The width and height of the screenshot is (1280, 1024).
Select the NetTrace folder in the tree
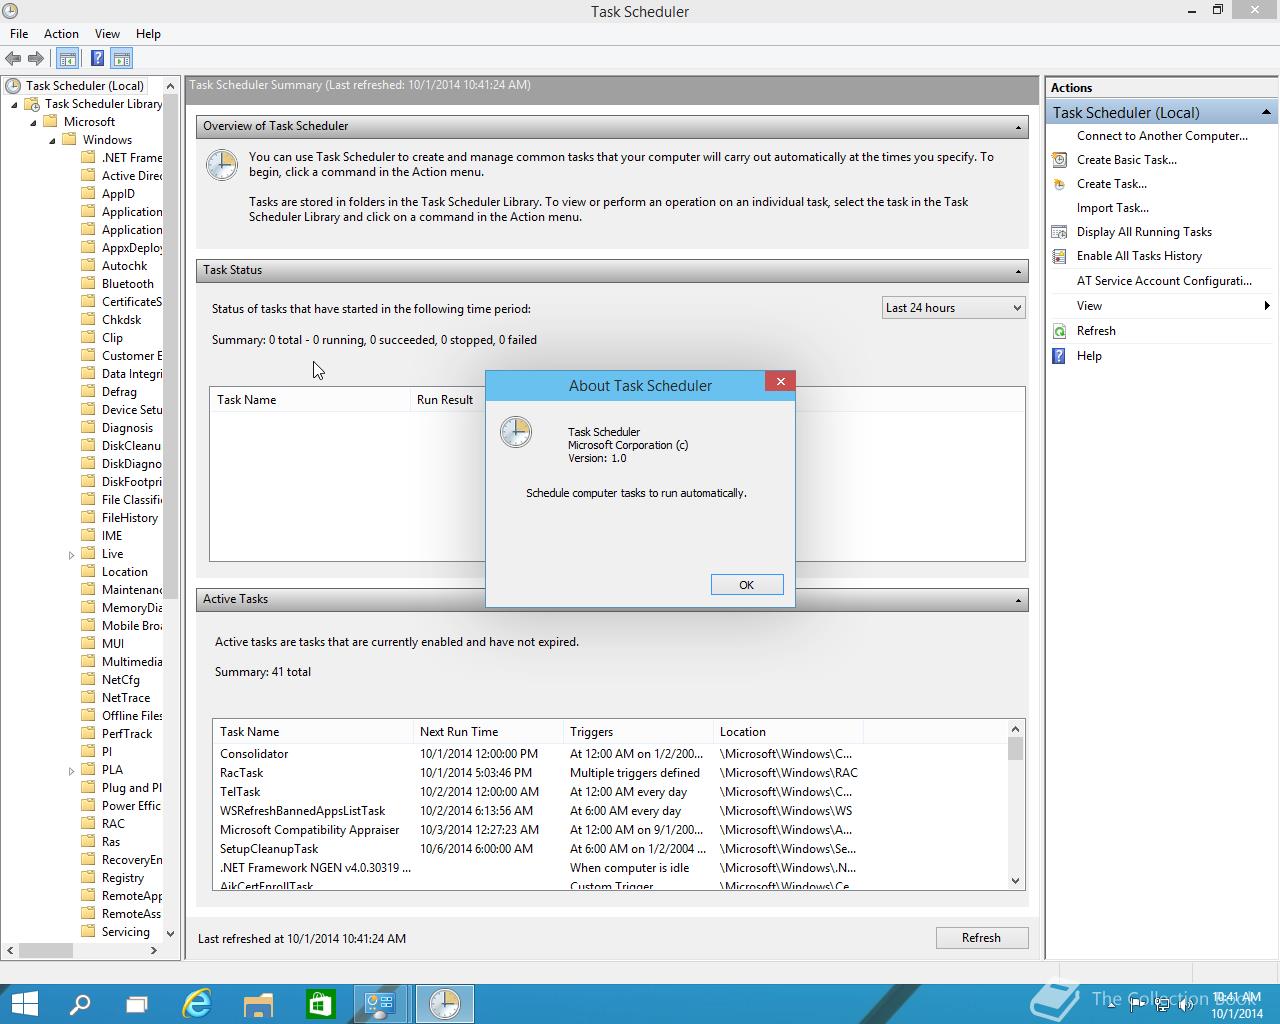pyautogui.click(x=126, y=698)
